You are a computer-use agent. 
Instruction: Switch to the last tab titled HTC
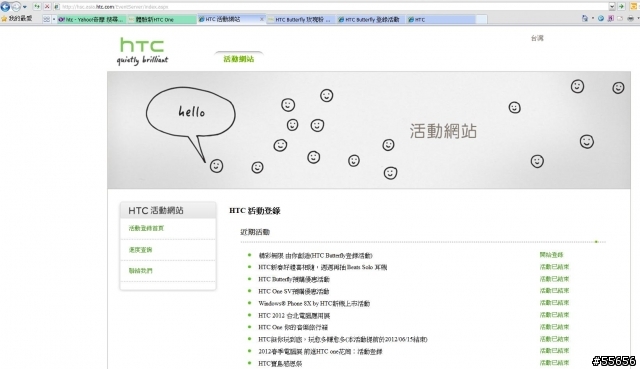pos(441,19)
